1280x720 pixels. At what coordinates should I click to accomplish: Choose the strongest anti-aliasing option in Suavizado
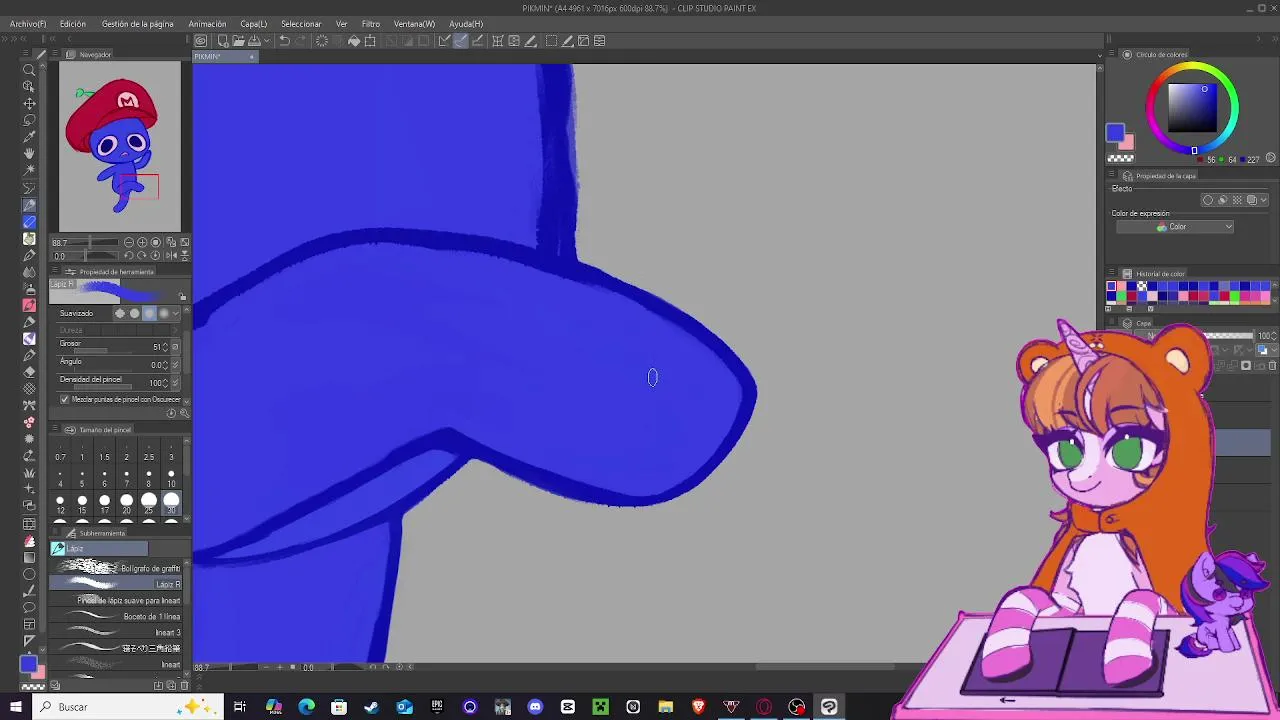[x=164, y=313]
